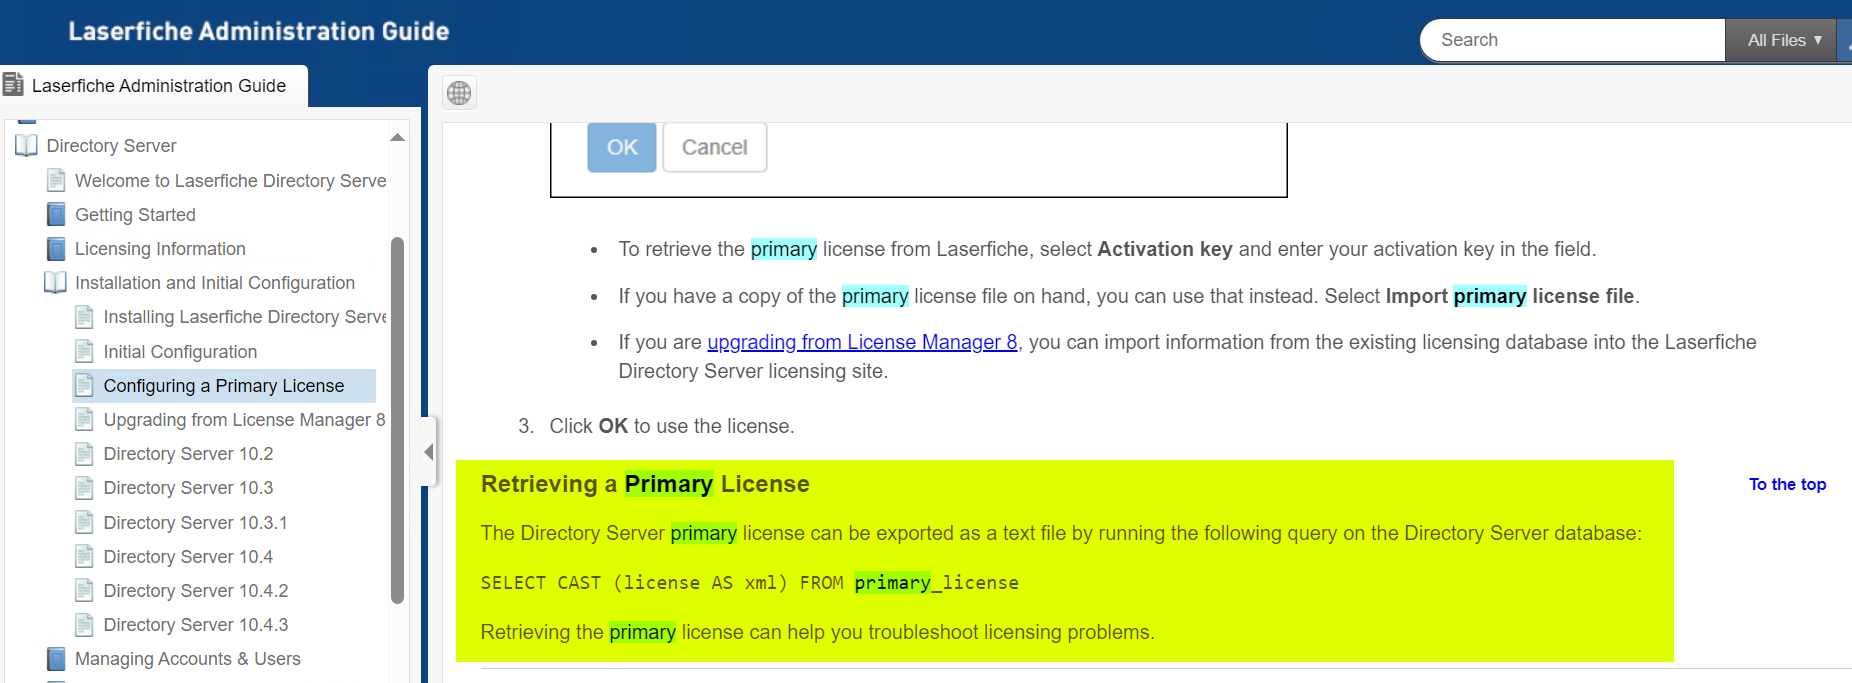
Task: Open the Installing Laserfiche Directory Server topic
Action: tap(245, 317)
